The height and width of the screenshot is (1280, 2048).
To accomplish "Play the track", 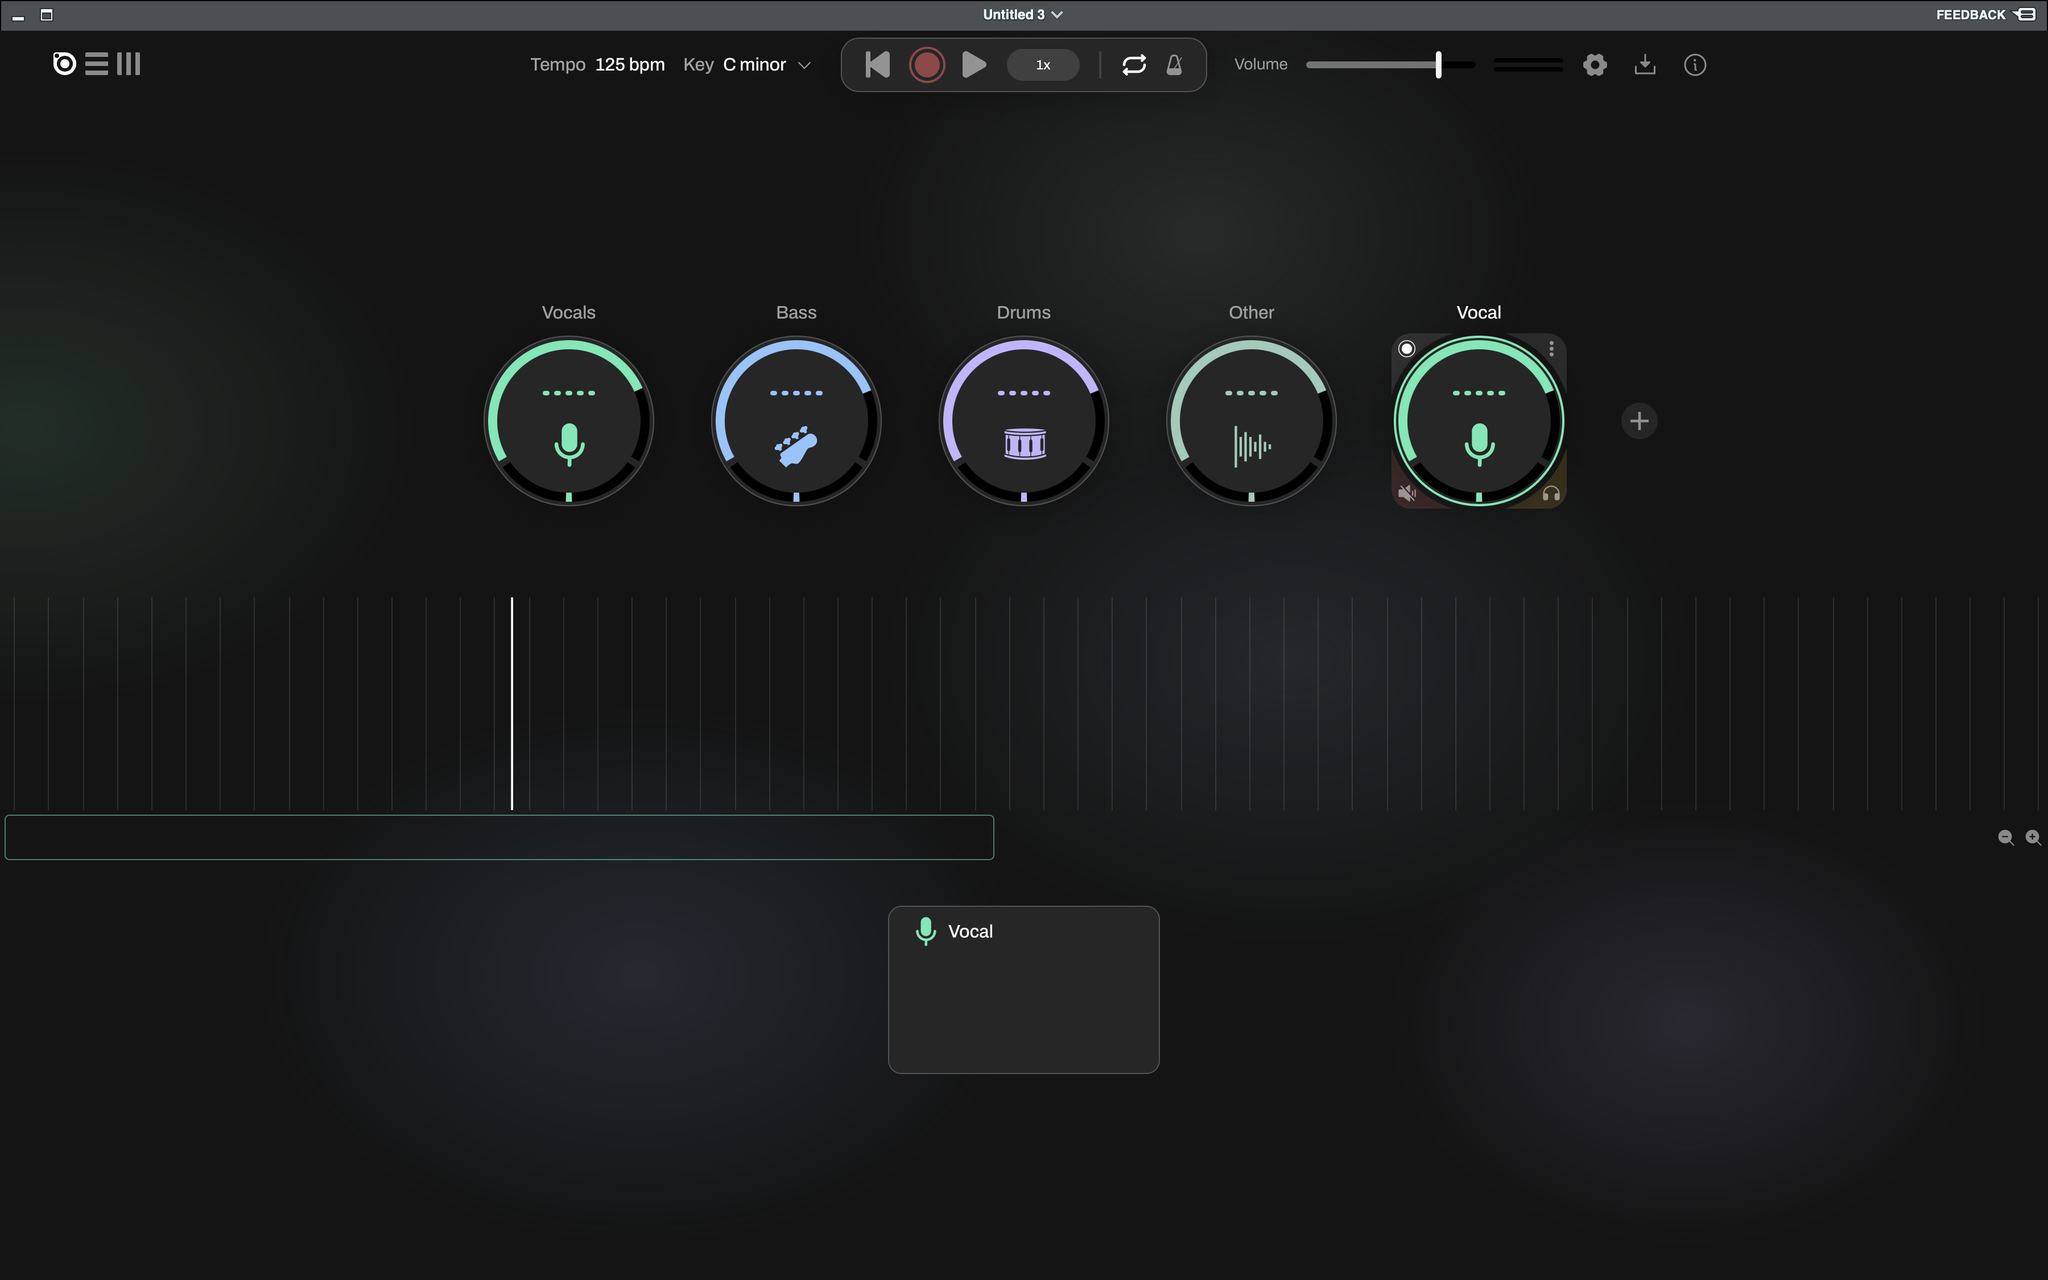I will [x=974, y=65].
